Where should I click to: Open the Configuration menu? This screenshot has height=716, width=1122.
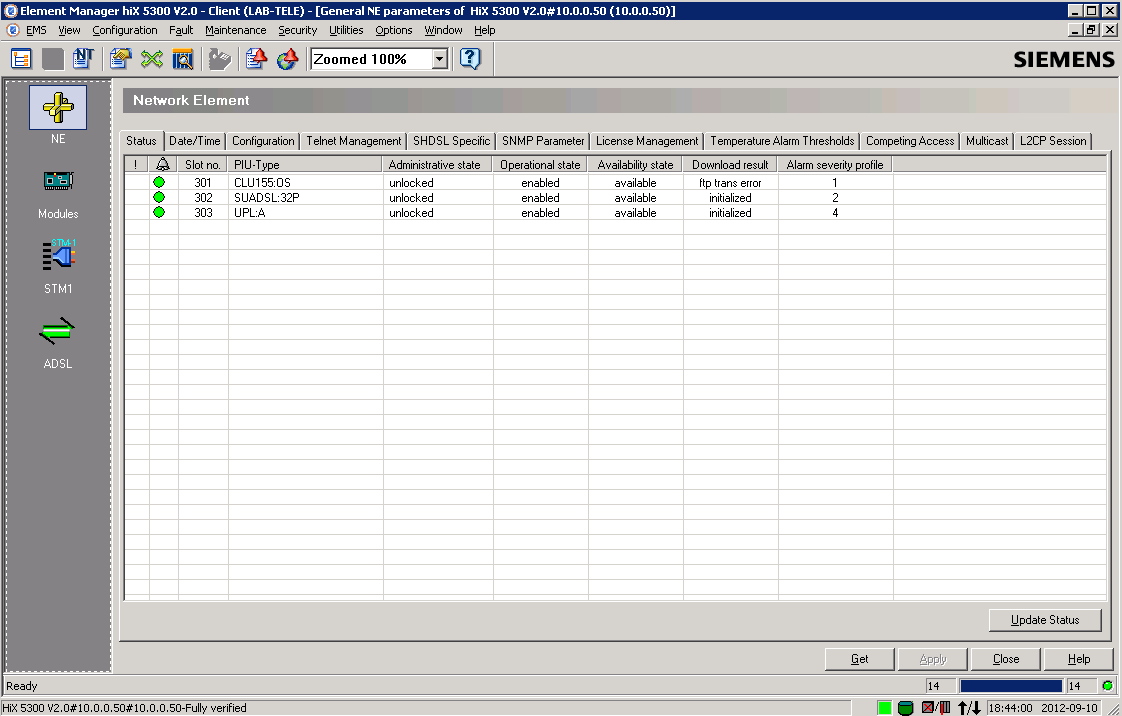coord(125,30)
